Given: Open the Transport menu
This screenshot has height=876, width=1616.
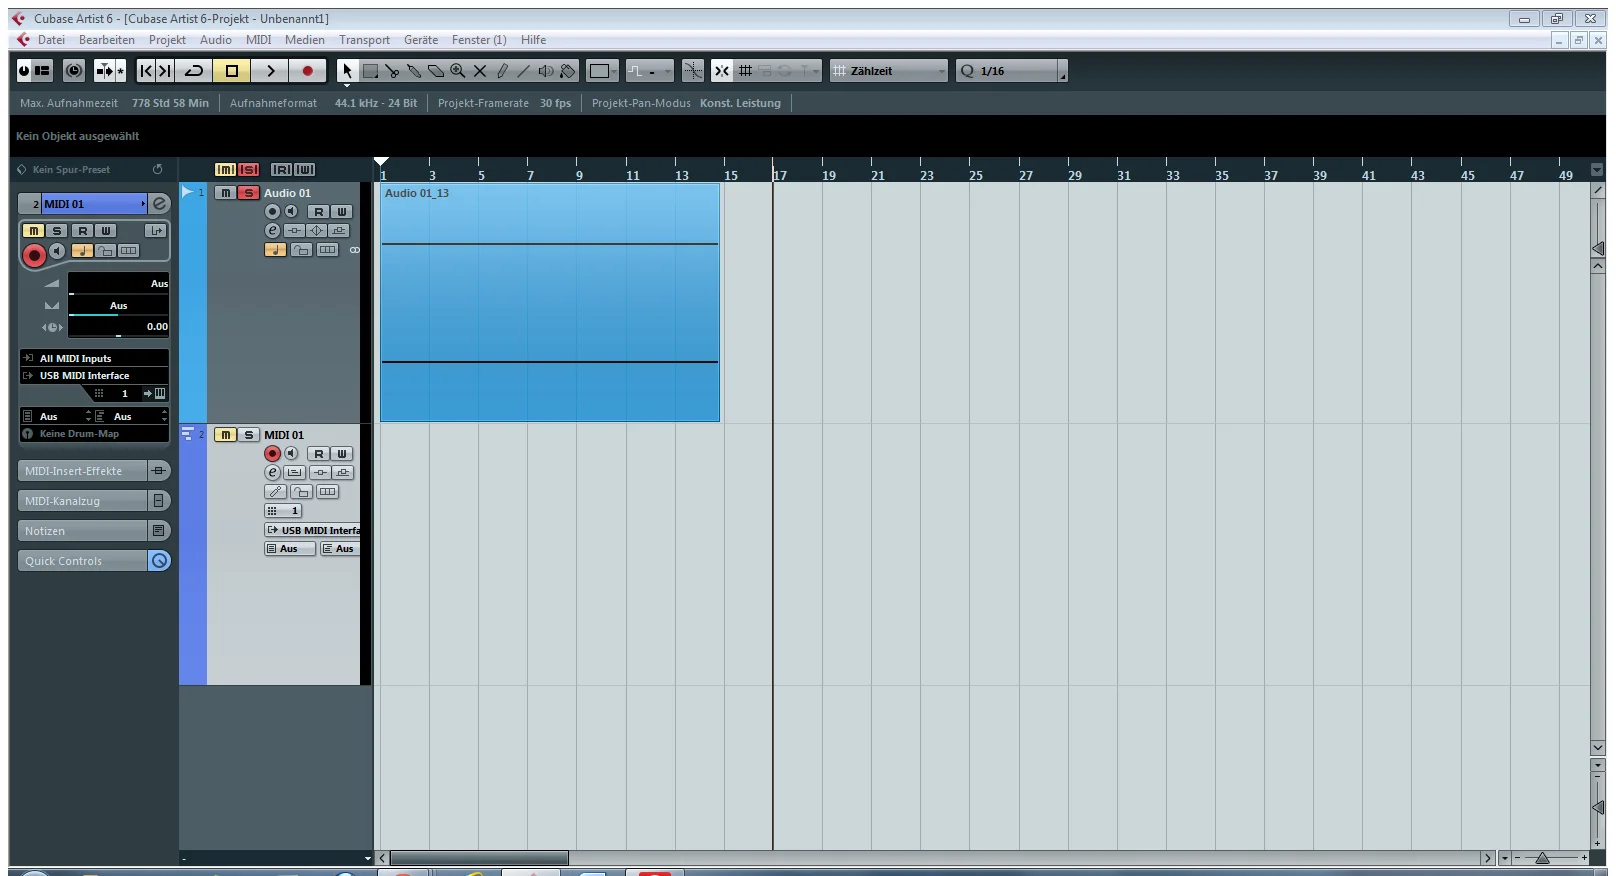Looking at the screenshot, I should point(364,40).
